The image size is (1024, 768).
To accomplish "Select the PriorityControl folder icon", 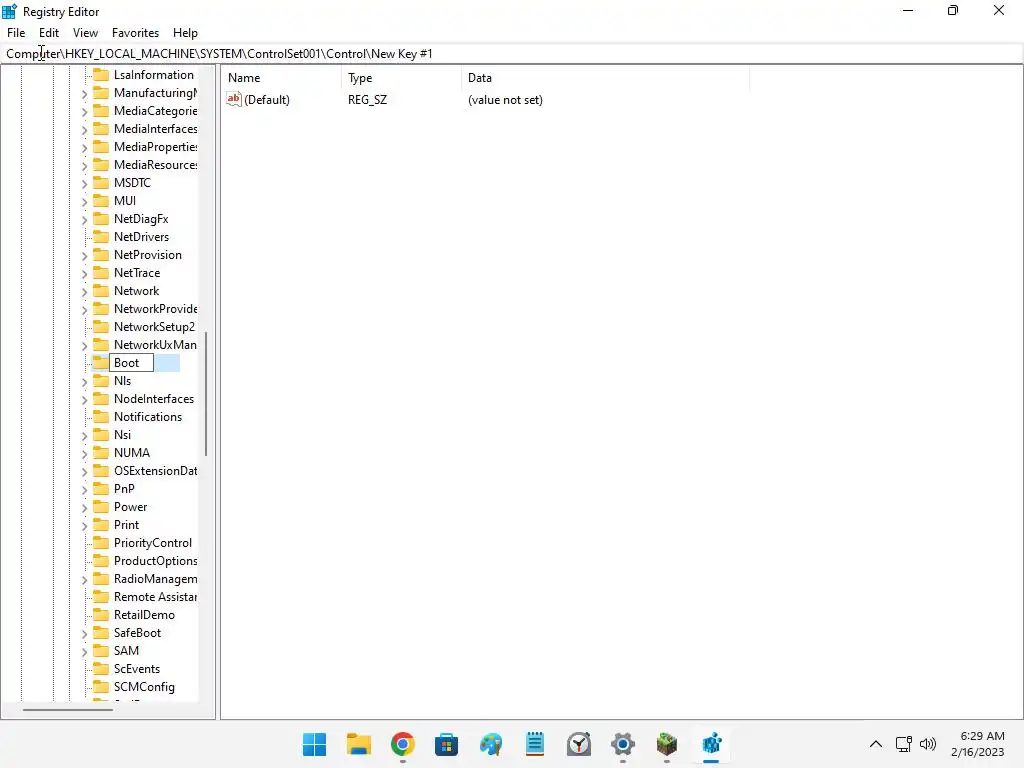I will pyautogui.click(x=101, y=543).
